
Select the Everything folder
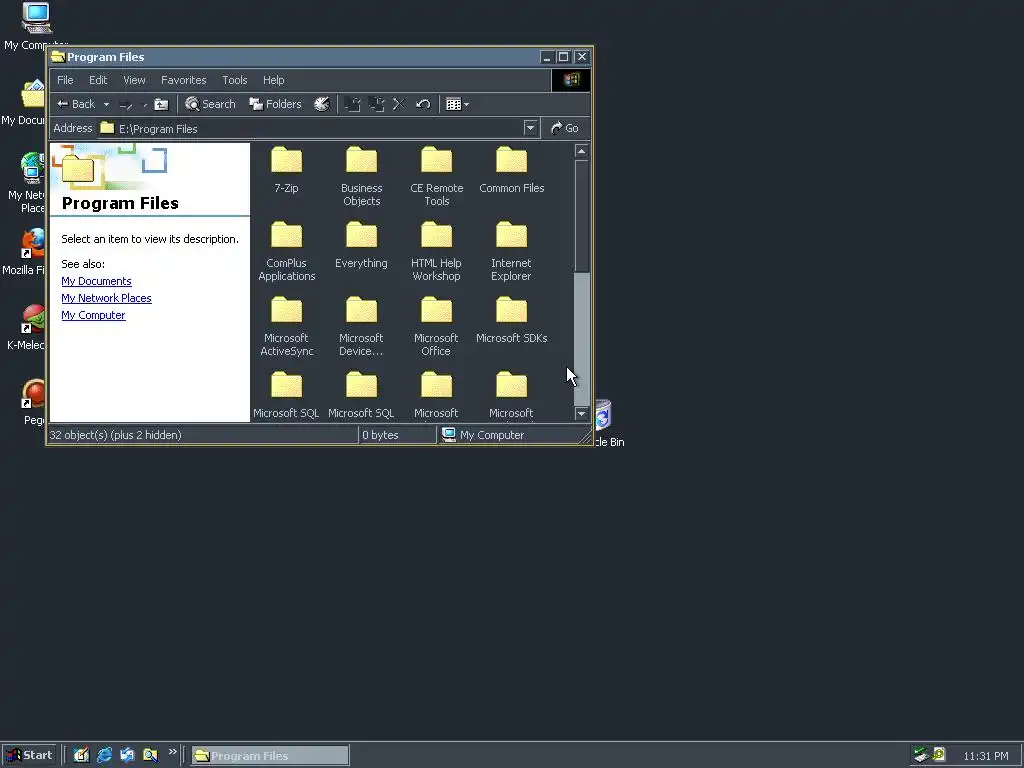point(361,246)
